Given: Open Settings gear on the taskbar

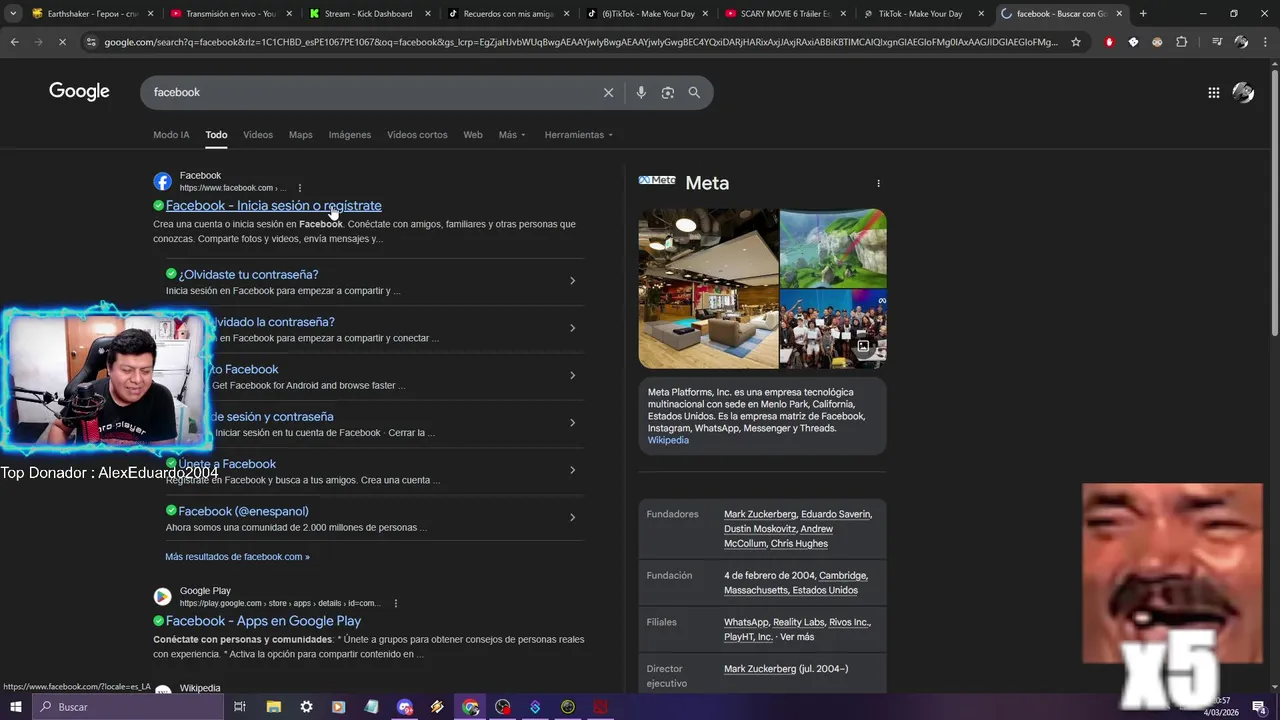Looking at the screenshot, I should pos(306,707).
